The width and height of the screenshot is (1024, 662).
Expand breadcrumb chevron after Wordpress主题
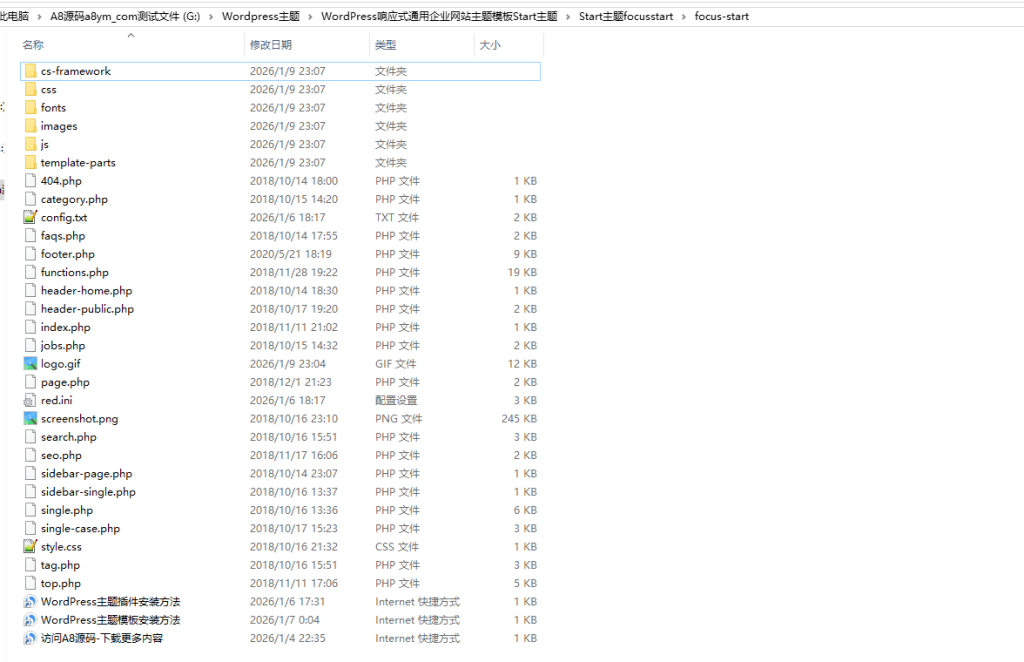pos(310,17)
